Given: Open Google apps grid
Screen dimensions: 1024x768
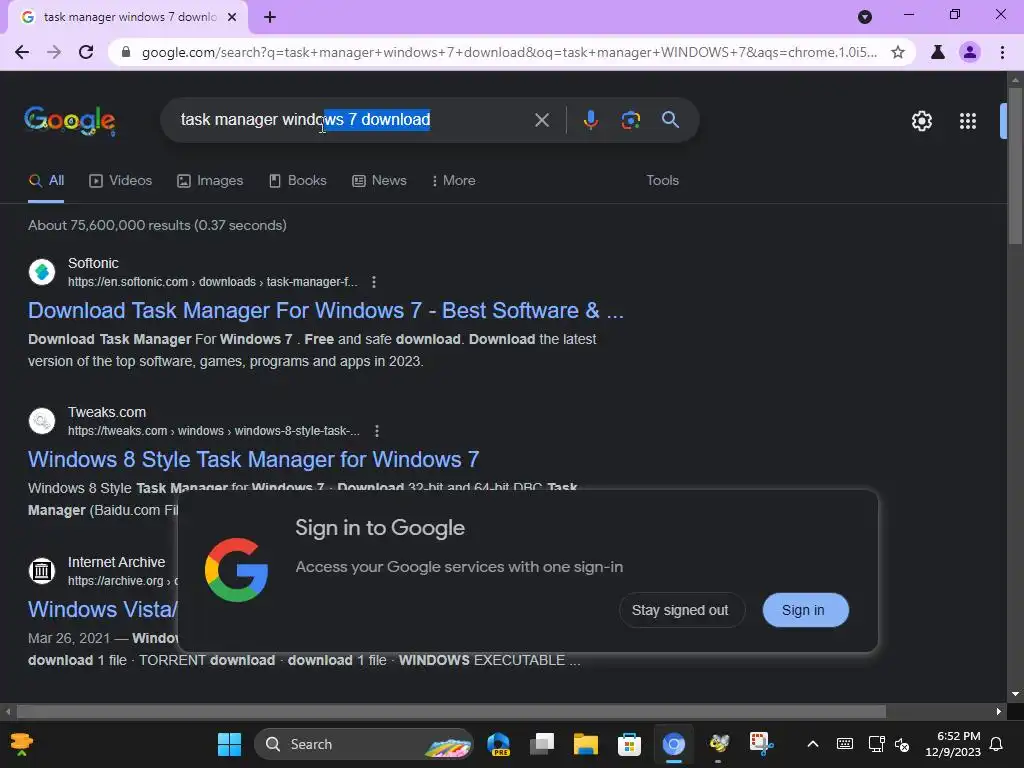Looking at the screenshot, I should pyautogui.click(x=968, y=121).
